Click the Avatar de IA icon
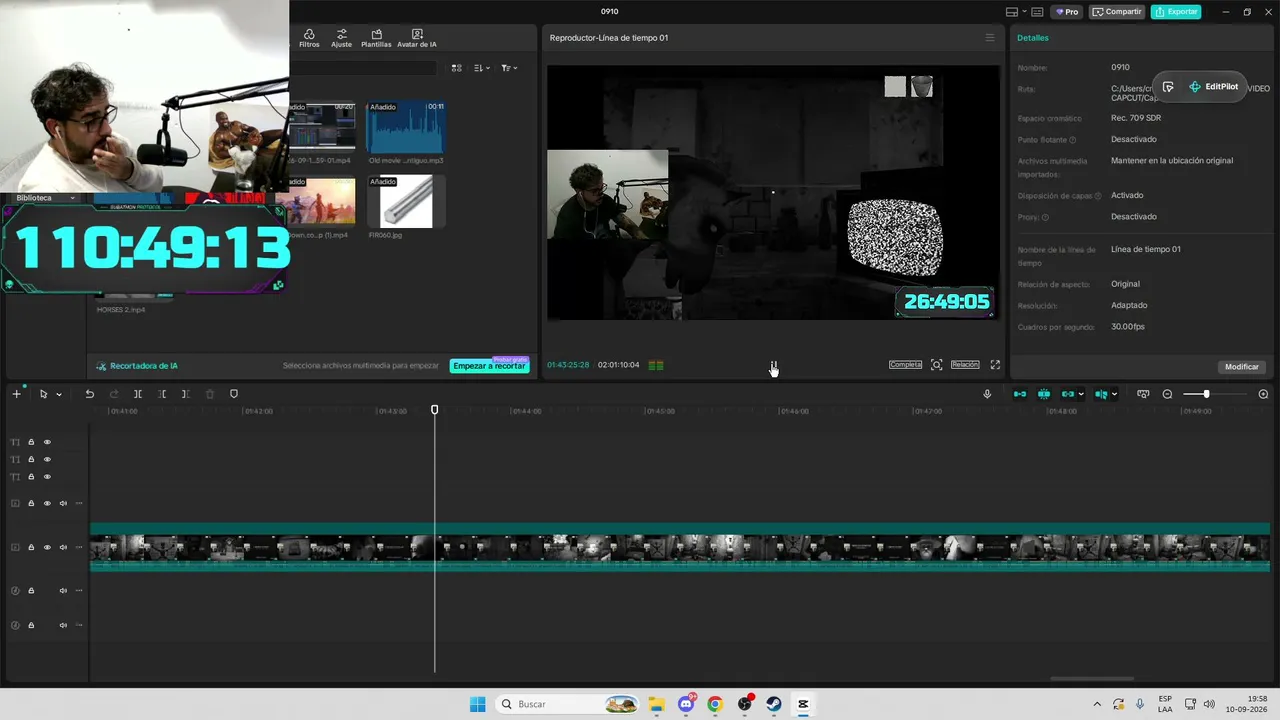 417,38
